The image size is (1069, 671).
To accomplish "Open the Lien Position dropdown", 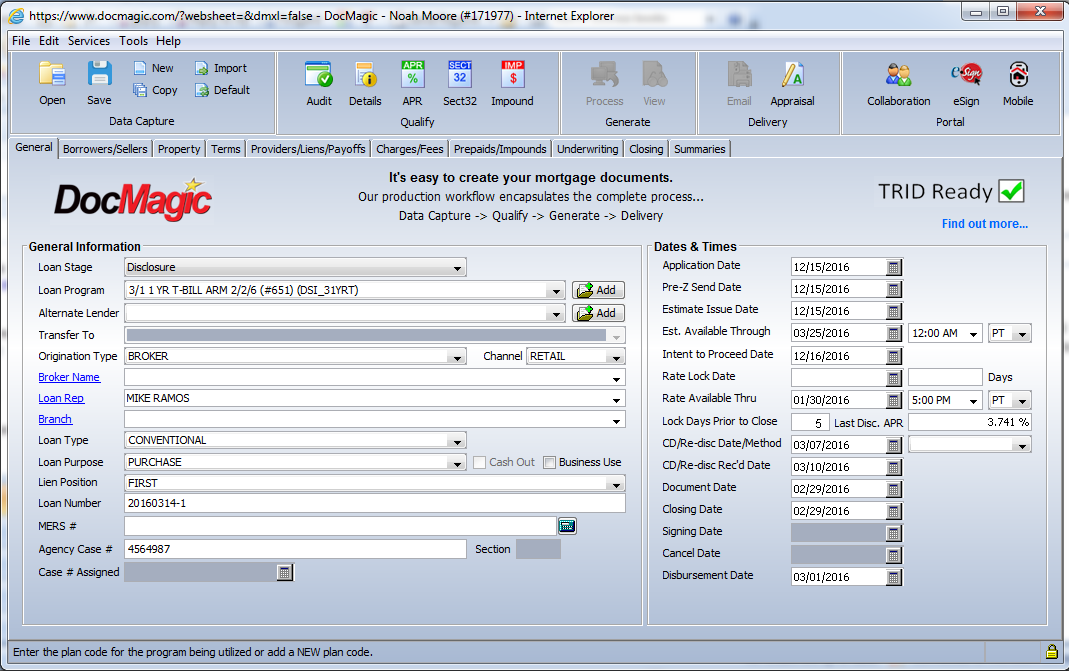I will click(x=616, y=484).
